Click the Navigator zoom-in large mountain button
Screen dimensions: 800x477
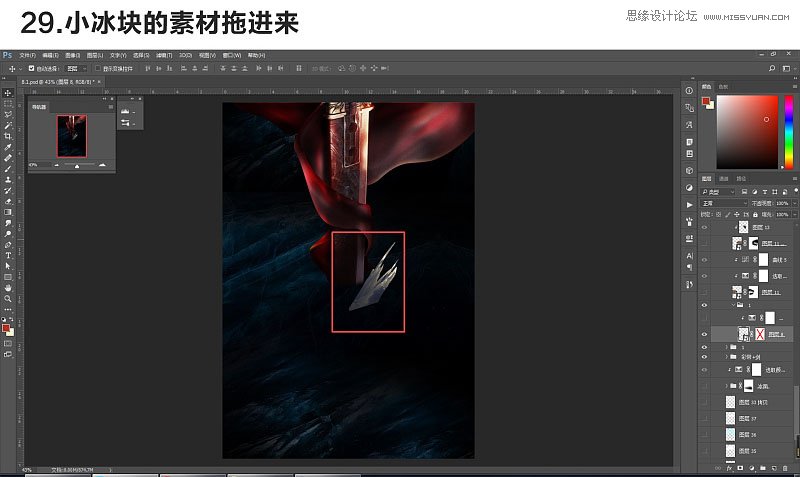coord(102,165)
